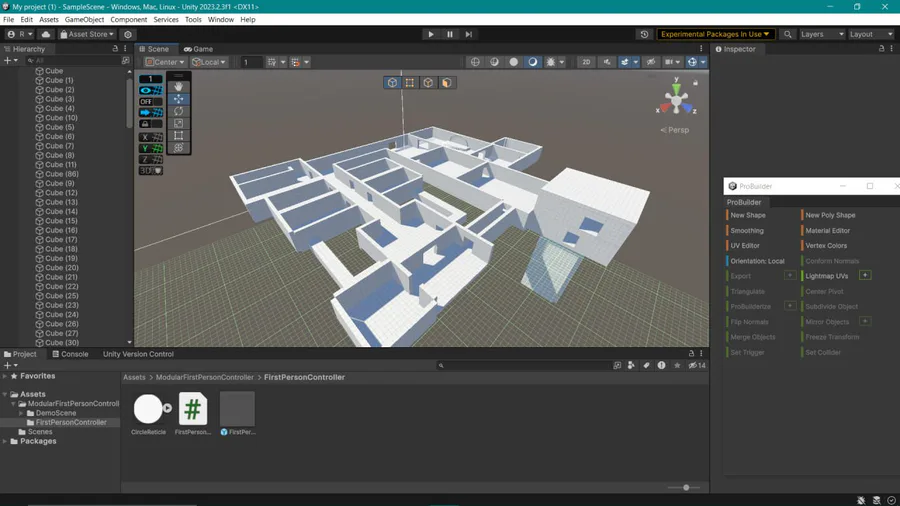Viewport: 900px width, 506px height.
Task: Open the Layout dropdown
Action: [x=871, y=34]
